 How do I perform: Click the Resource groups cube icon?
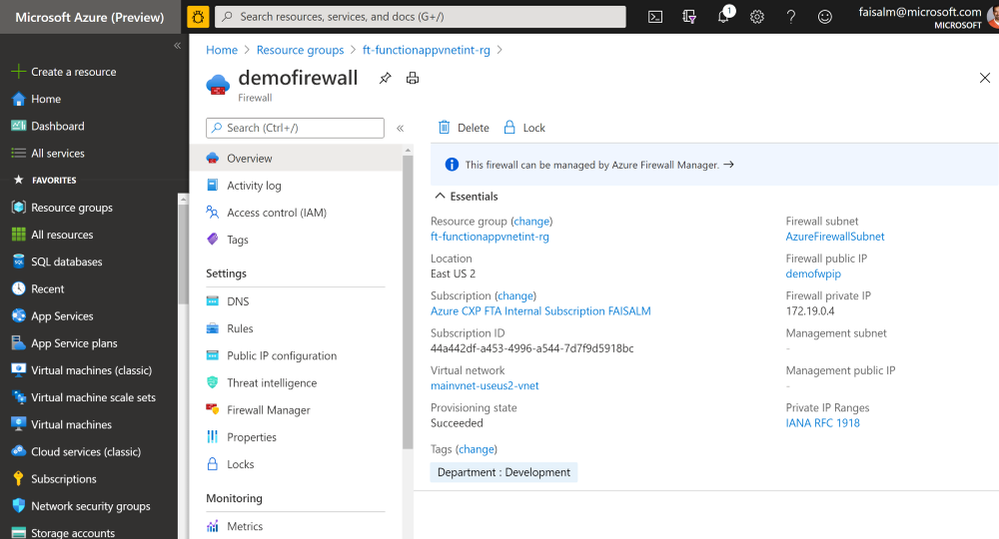[18, 207]
